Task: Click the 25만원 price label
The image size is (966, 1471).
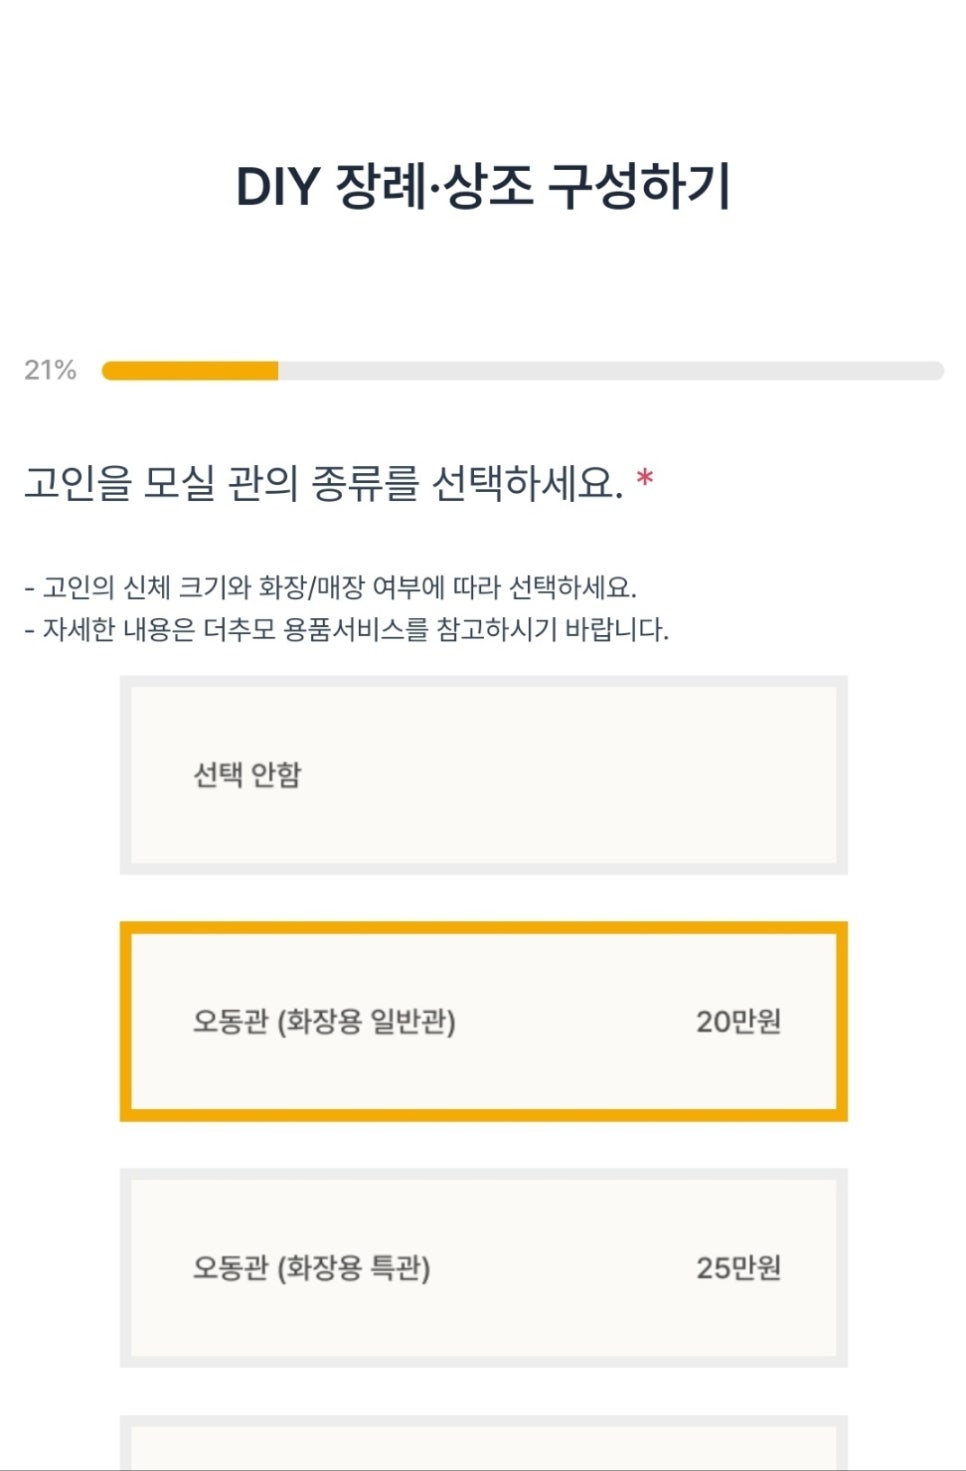Action: point(738,1268)
